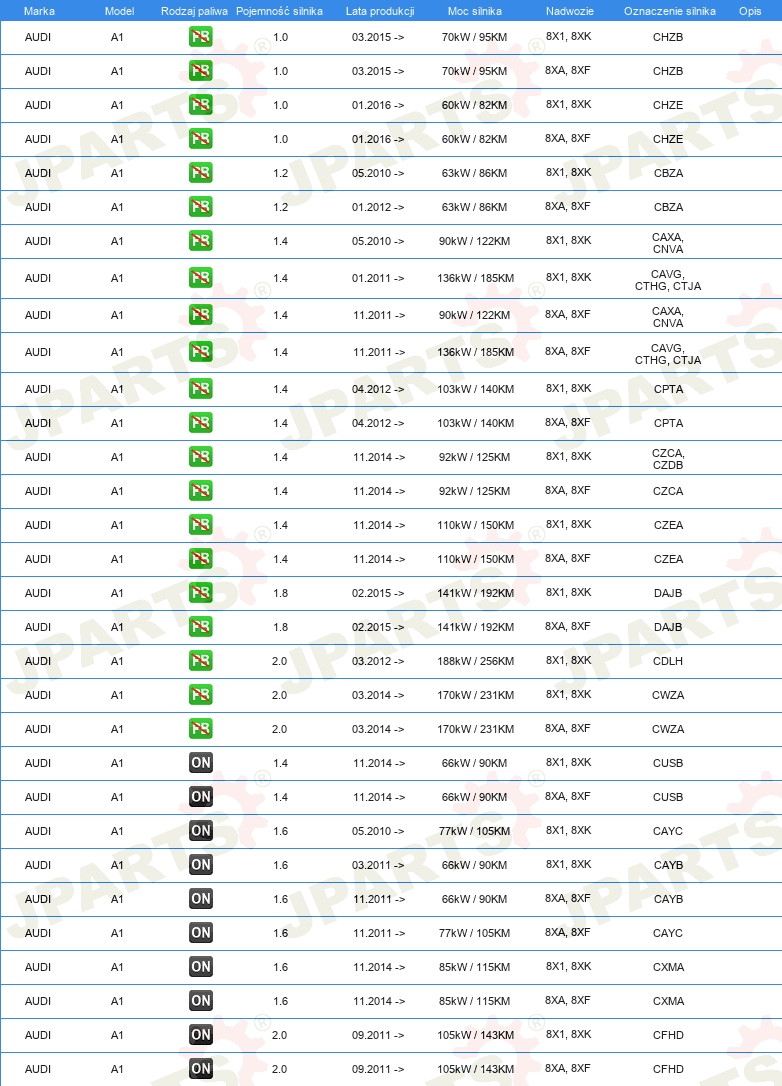Image resolution: width=782 pixels, height=1086 pixels.
Task: Click the ON diesel icon in the CUSB 8X1, 8XK row
Action: point(201,763)
